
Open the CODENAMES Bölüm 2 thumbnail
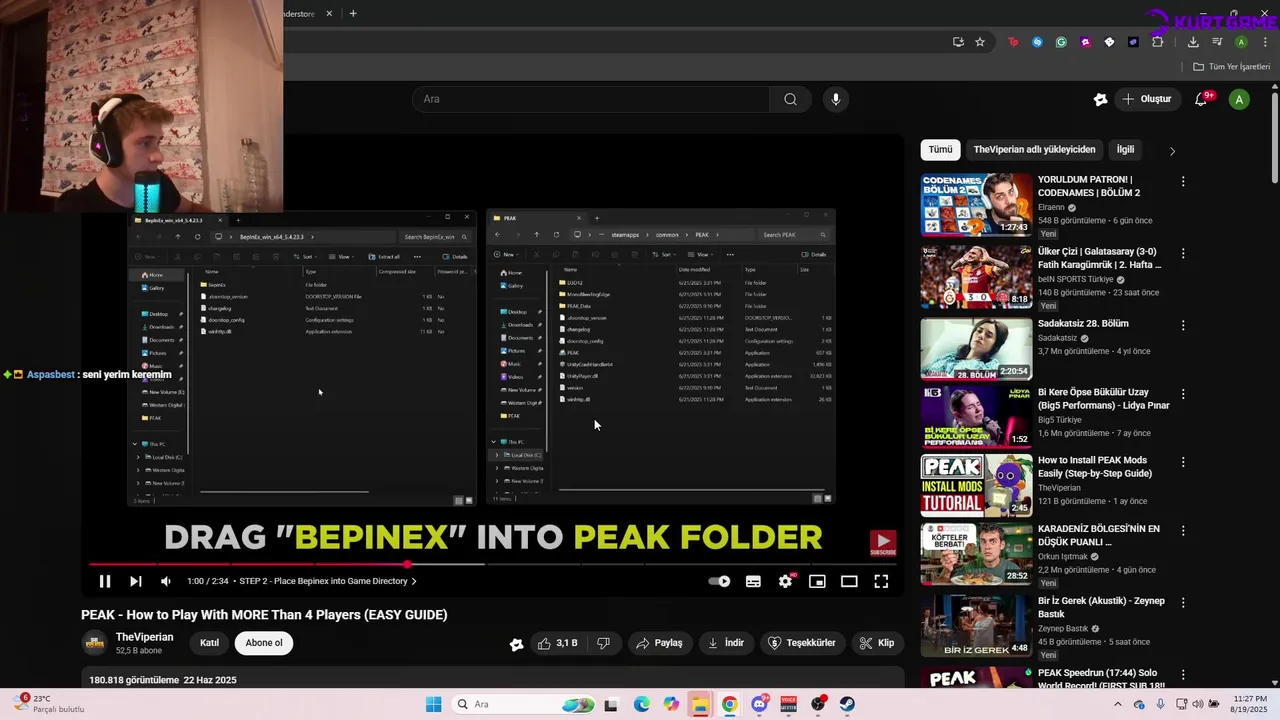[x=976, y=205]
